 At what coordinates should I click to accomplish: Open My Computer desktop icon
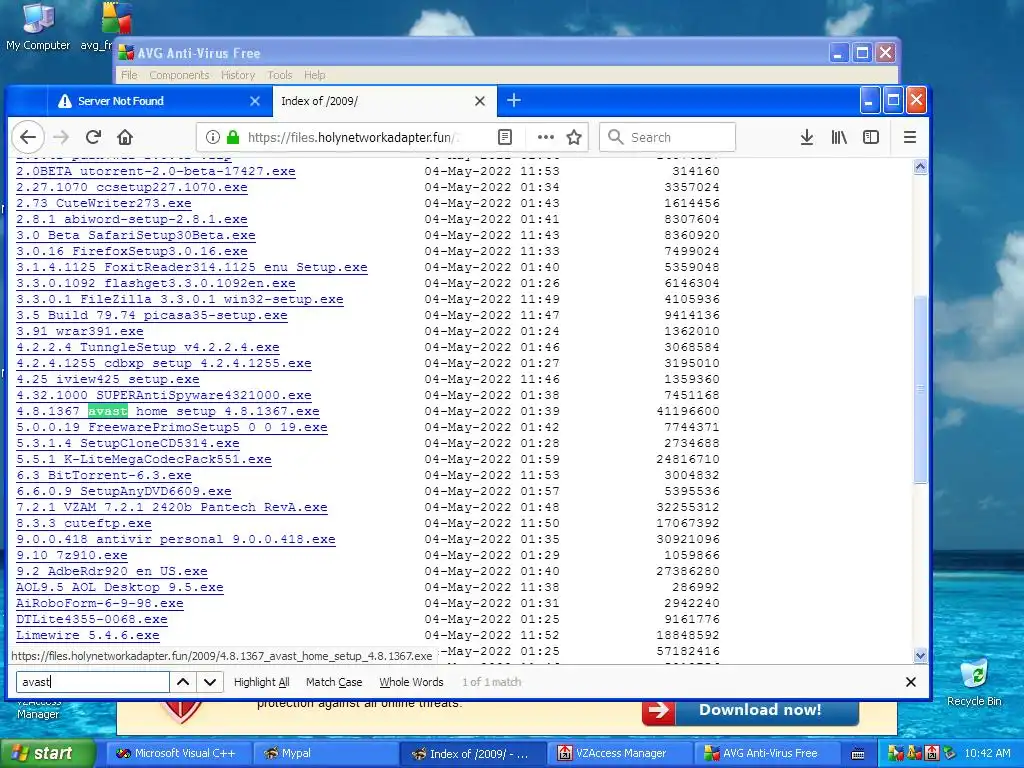point(38,26)
